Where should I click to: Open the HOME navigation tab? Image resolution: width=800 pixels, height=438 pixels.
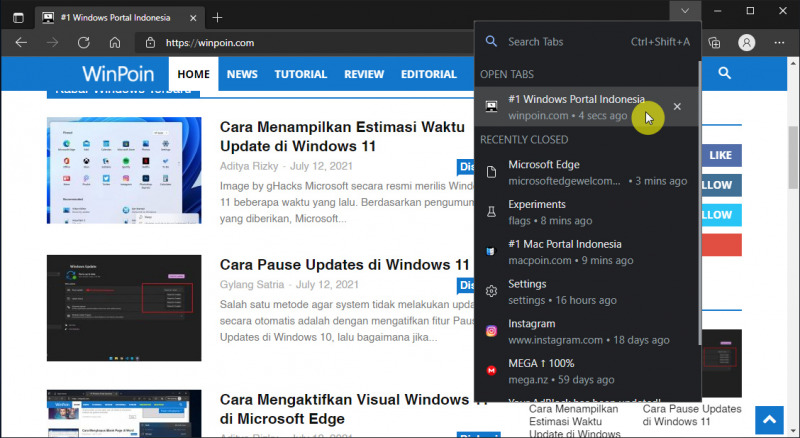(193, 74)
